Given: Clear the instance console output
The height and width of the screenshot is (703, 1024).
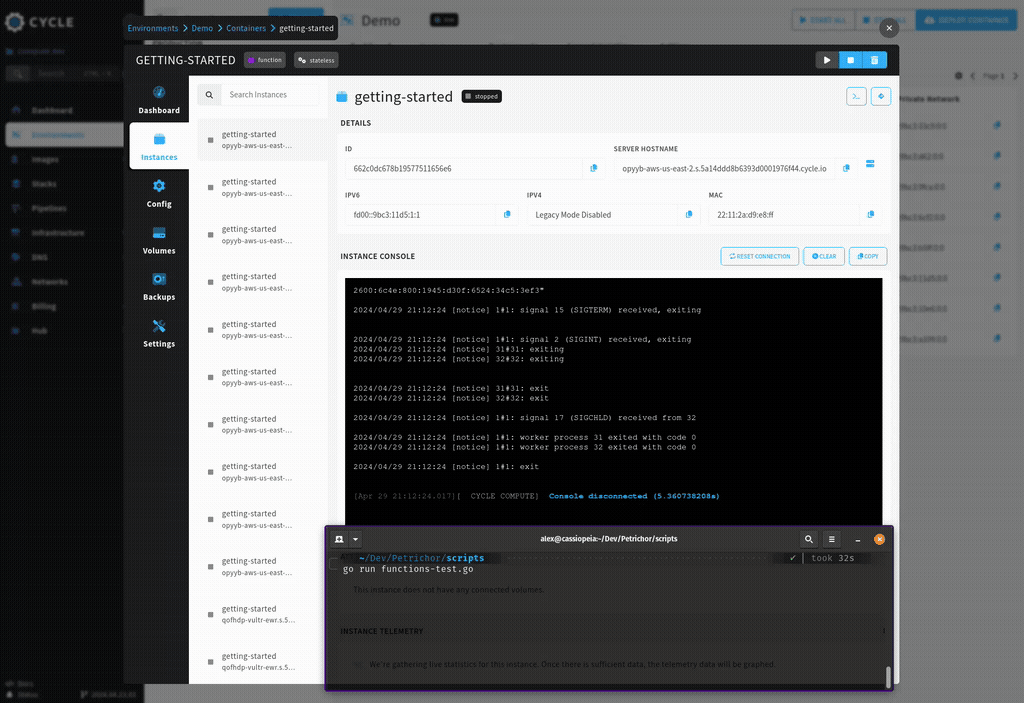Looking at the screenshot, I should point(824,256).
